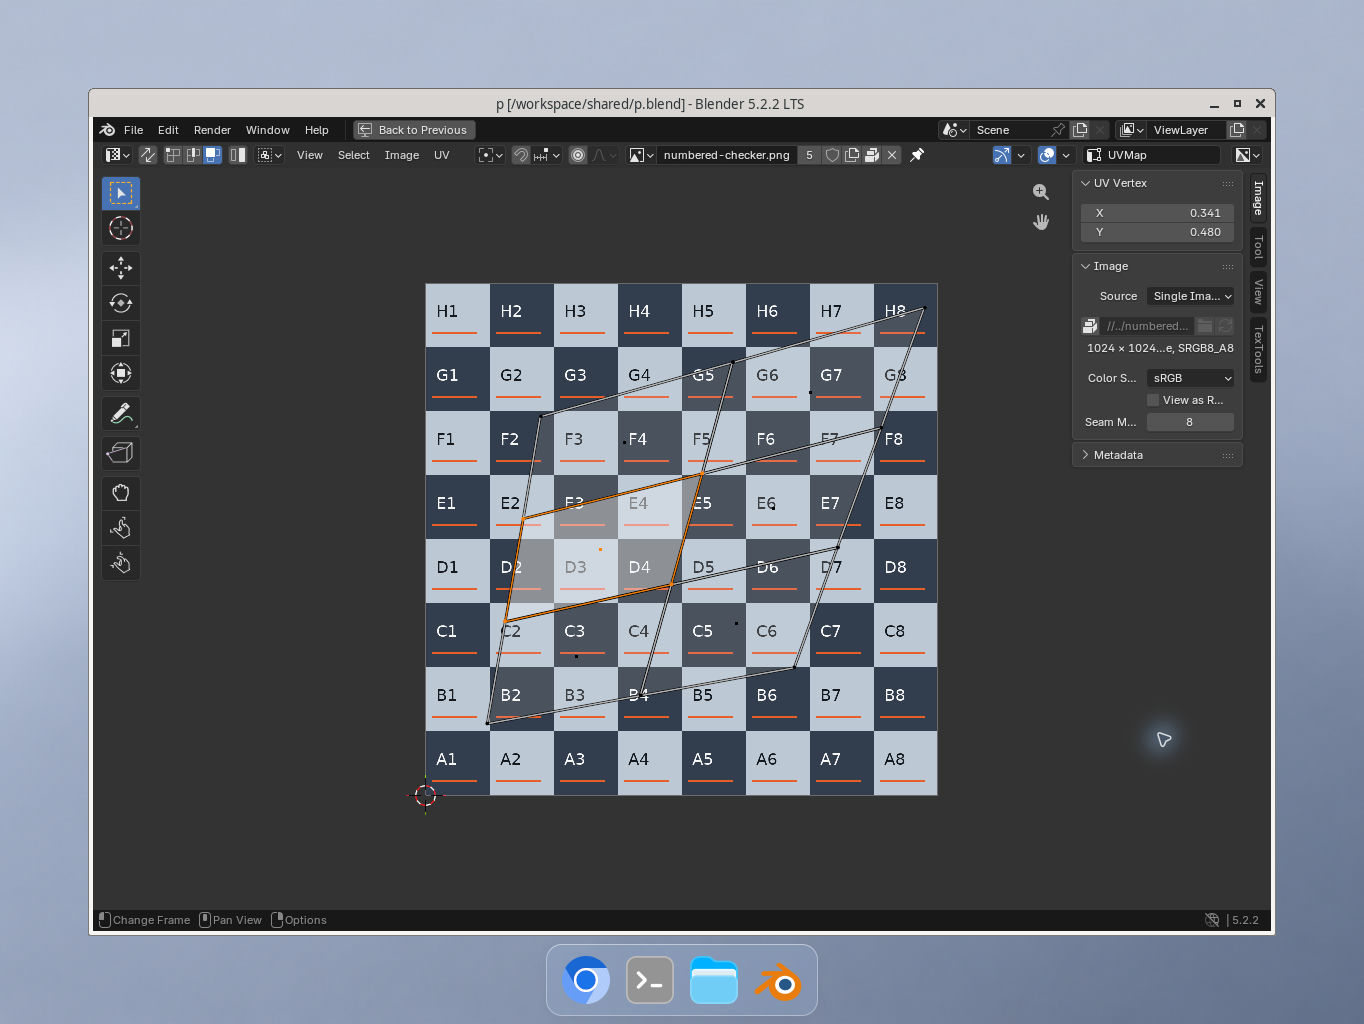Select the Cursor tool in the toolbar
1364x1024 pixels.
pos(121,228)
